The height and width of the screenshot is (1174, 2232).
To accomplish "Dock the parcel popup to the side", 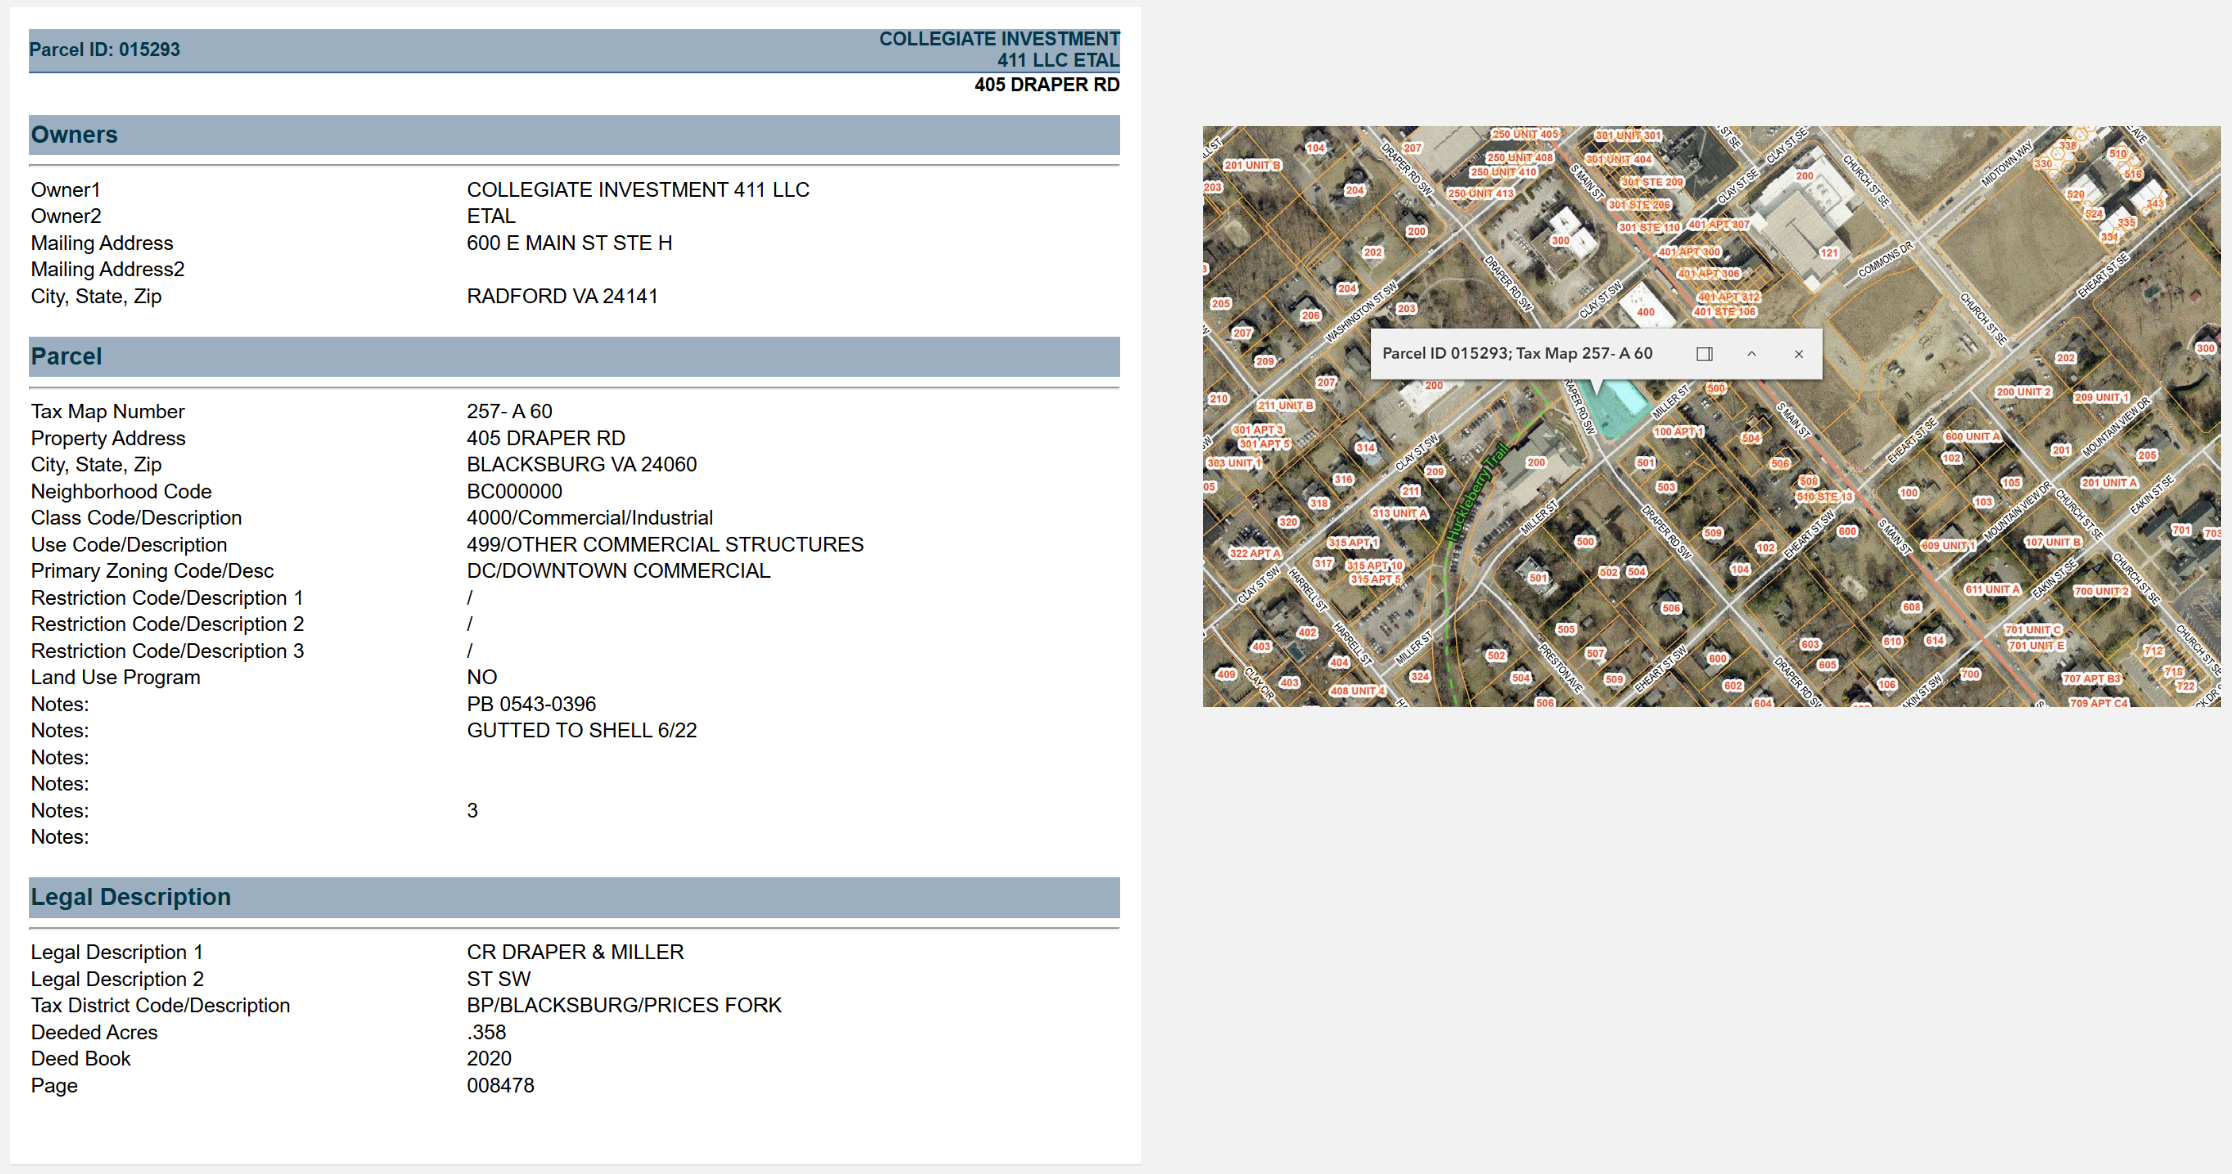I will pyautogui.click(x=1705, y=354).
